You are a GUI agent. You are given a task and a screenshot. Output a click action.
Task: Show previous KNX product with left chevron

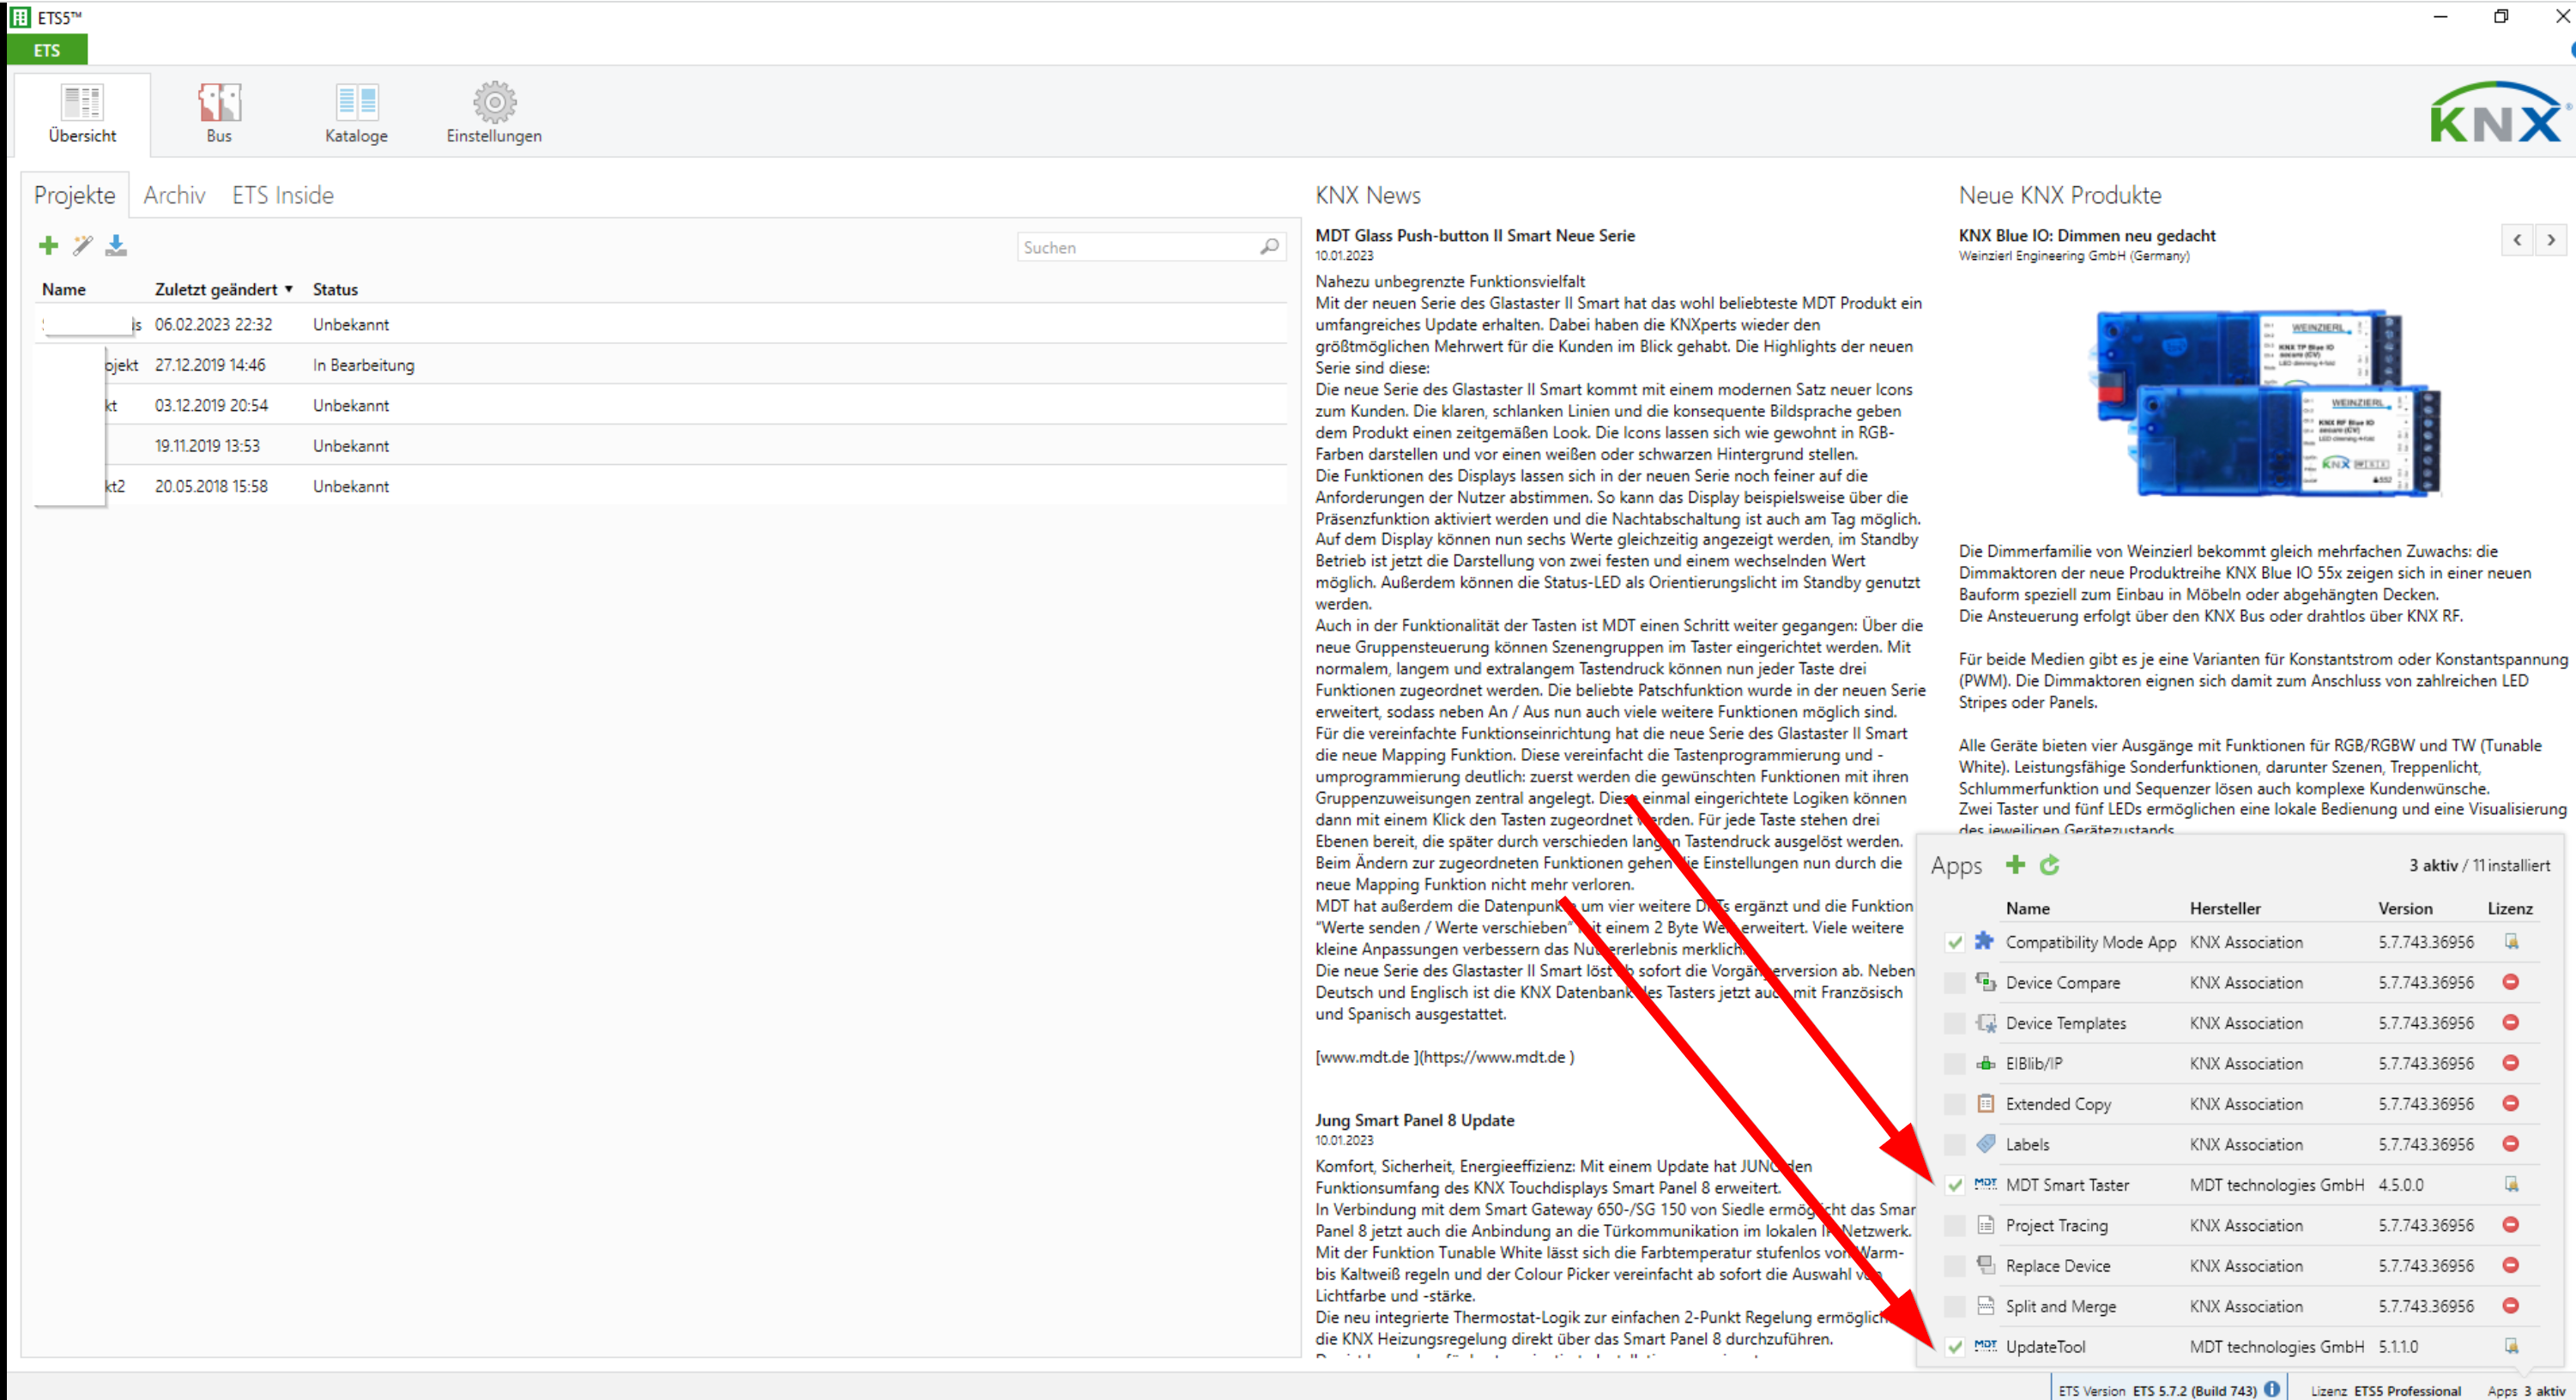point(2517,240)
